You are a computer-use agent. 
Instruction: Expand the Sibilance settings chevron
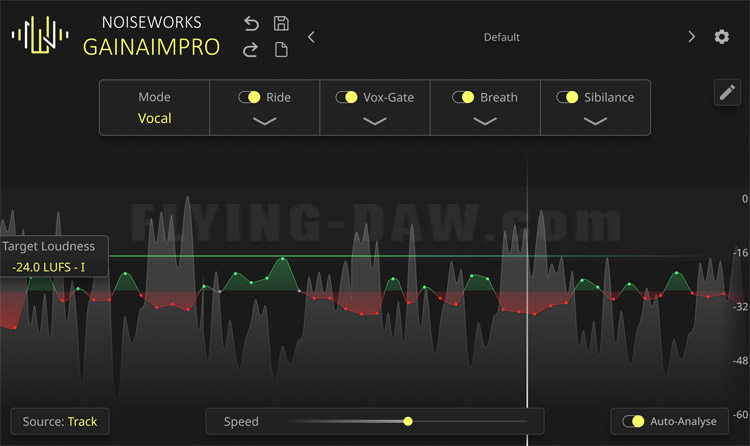596,121
